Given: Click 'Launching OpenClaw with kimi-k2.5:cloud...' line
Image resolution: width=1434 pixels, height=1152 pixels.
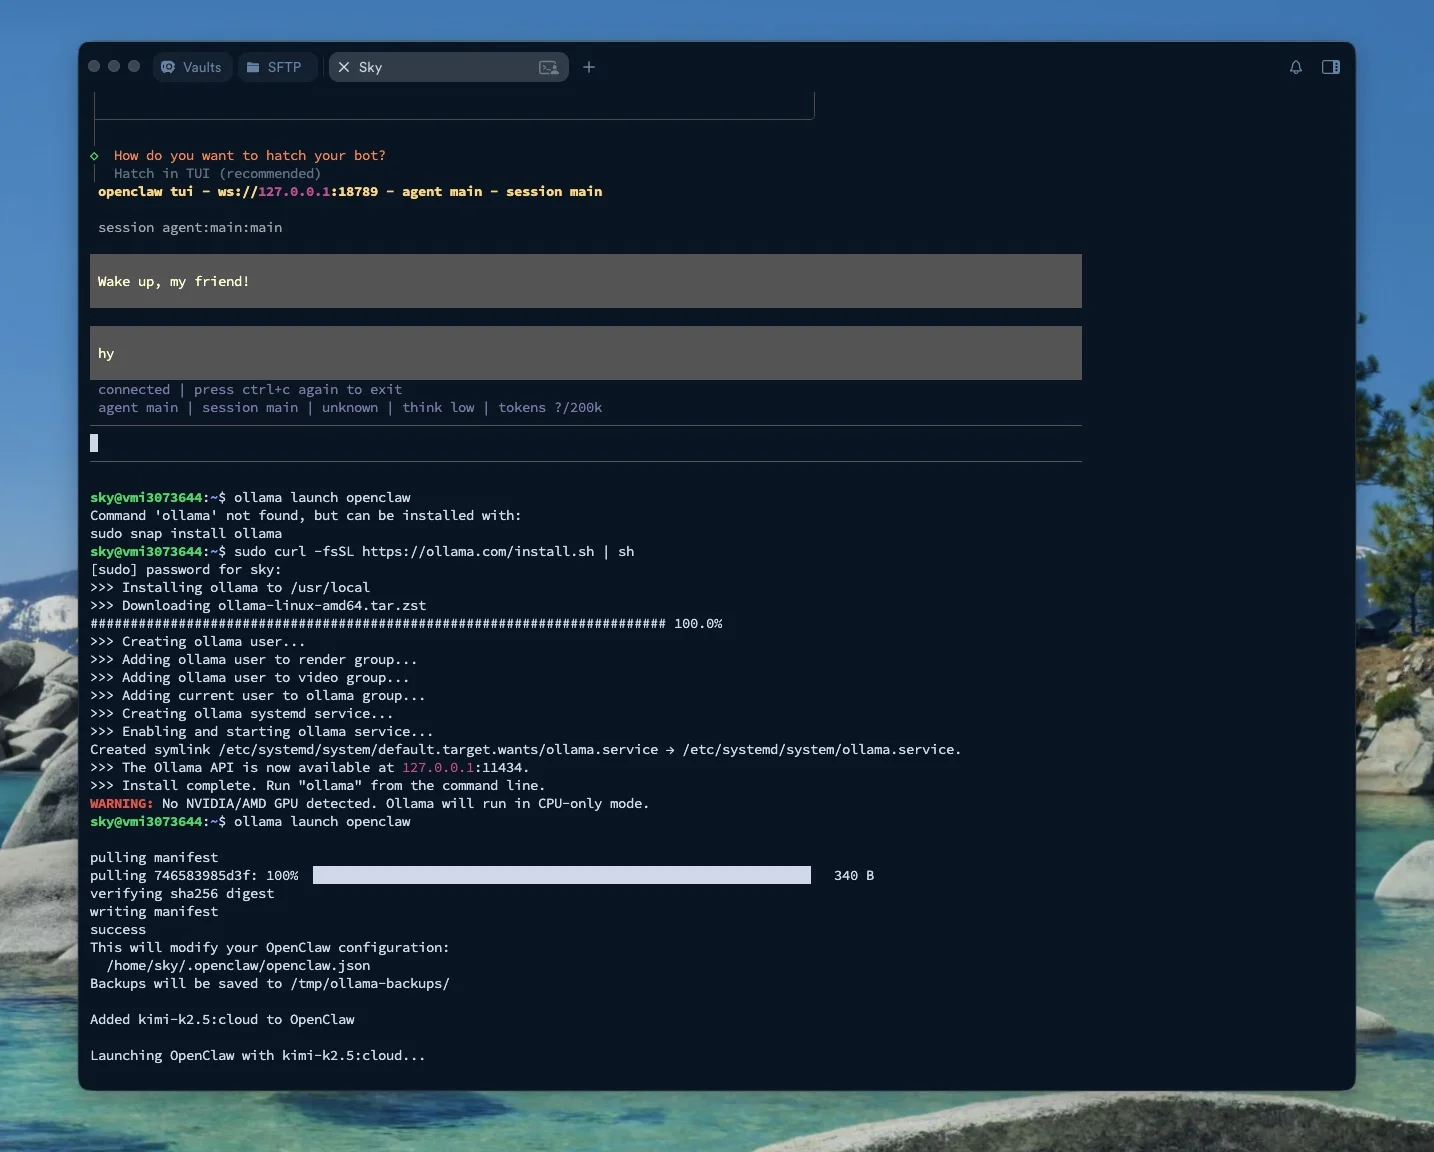Looking at the screenshot, I should (258, 1055).
